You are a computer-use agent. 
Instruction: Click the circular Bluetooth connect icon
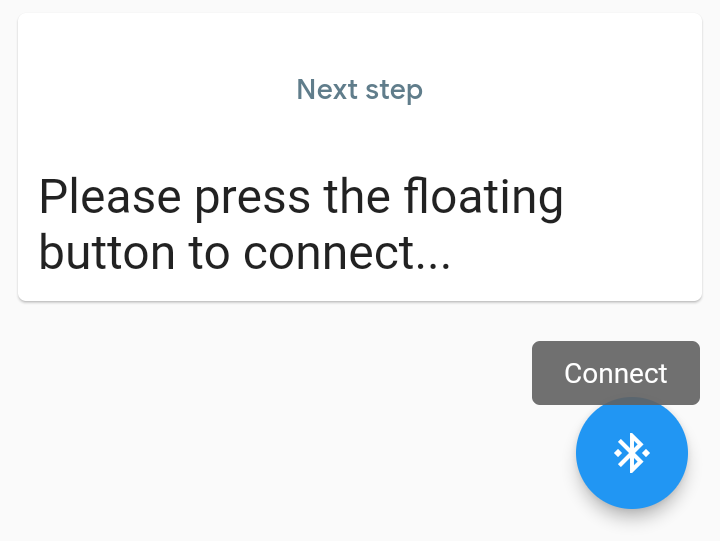click(x=632, y=453)
